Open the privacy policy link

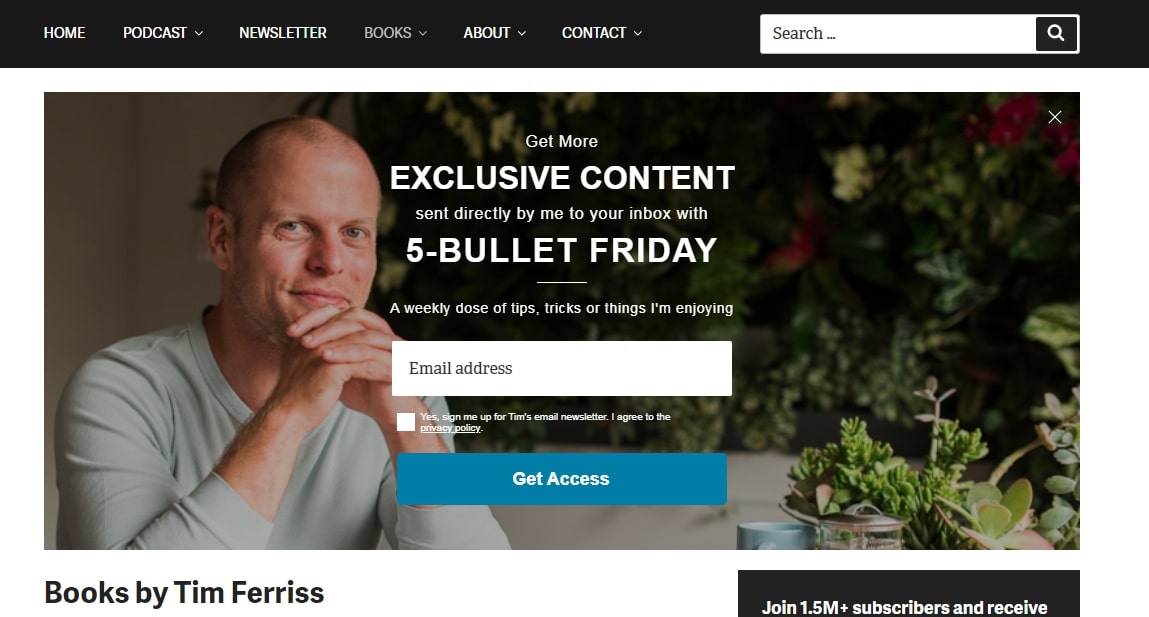click(x=451, y=428)
